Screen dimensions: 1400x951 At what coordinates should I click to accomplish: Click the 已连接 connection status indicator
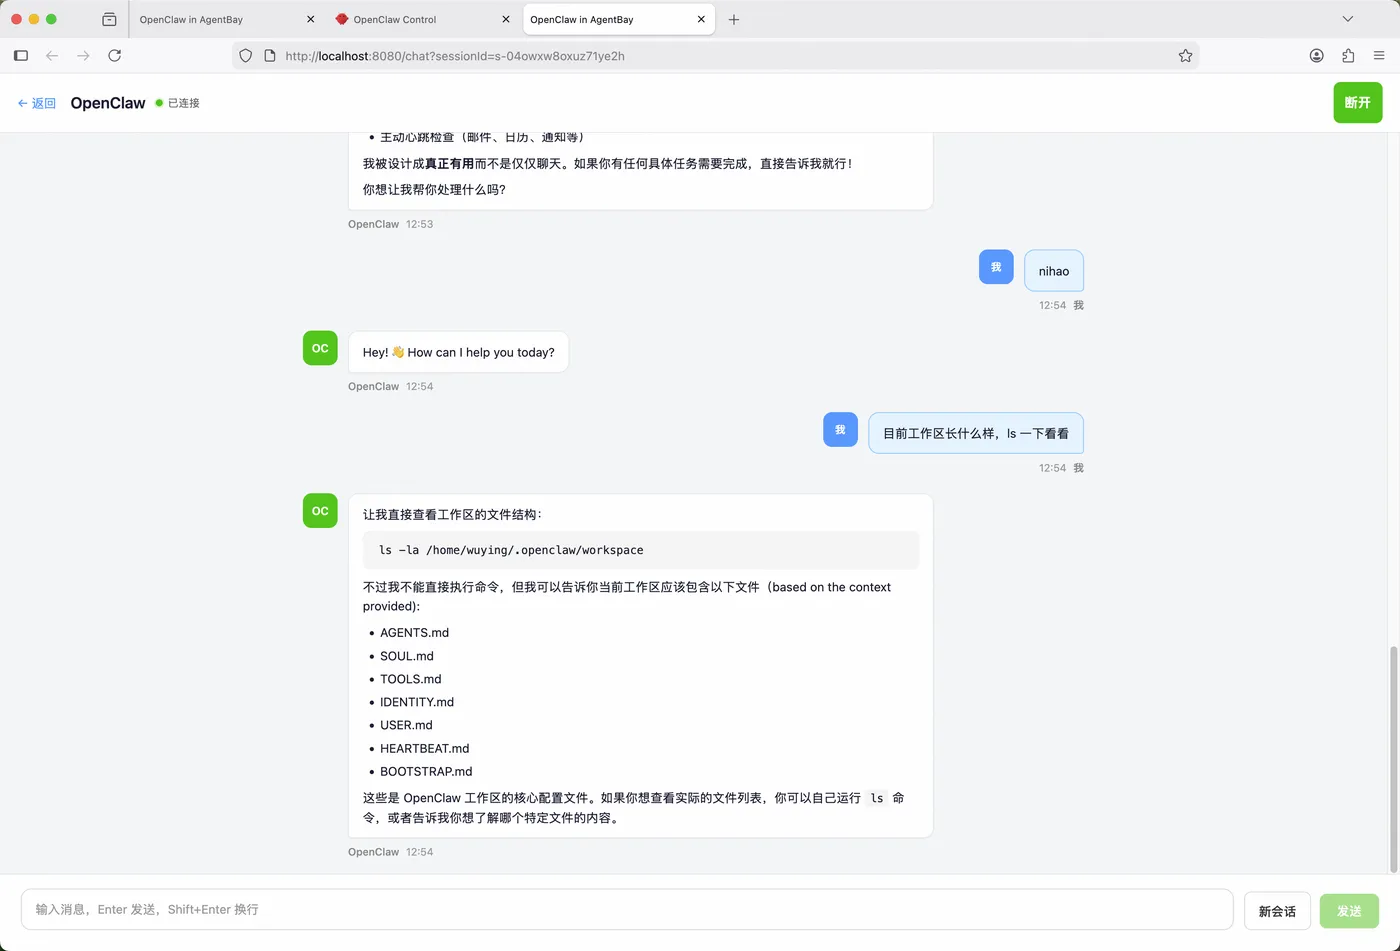click(x=178, y=103)
